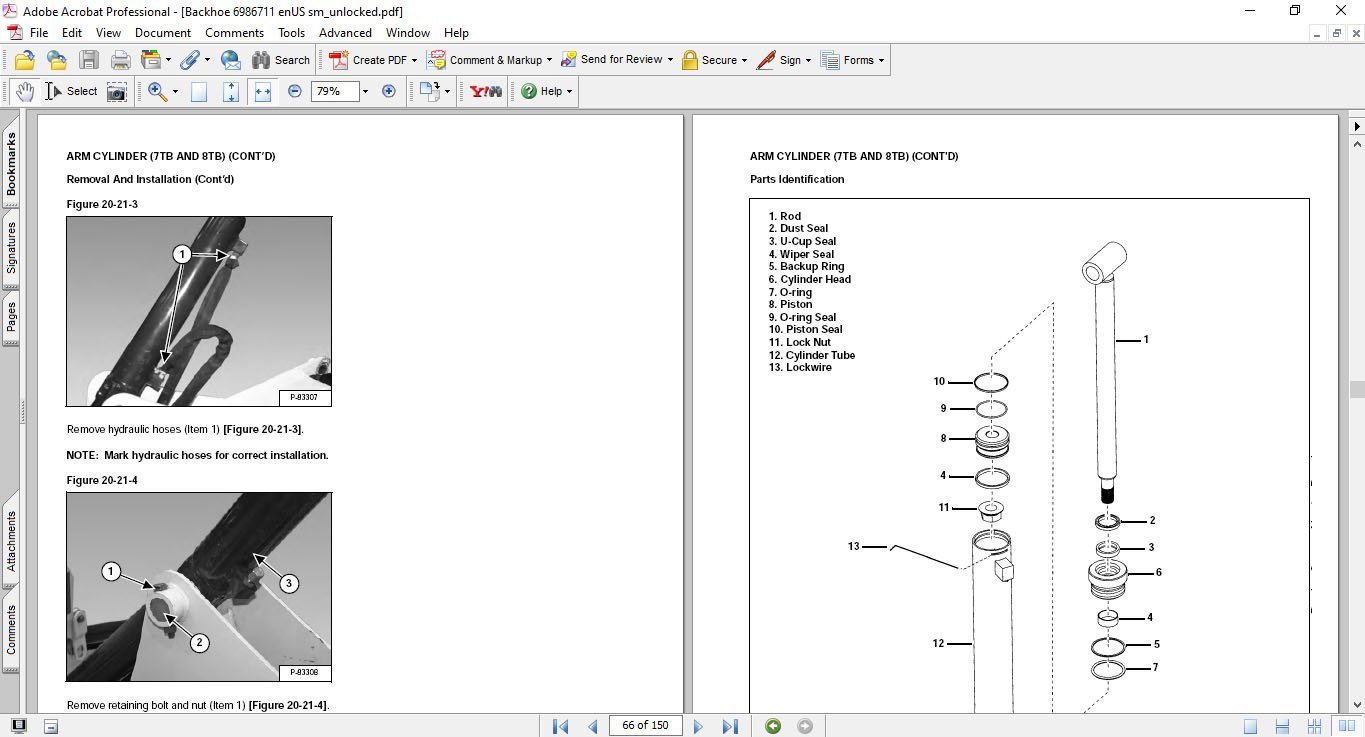
Task: Expand the Secure dropdown menu
Action: [745, 60]
